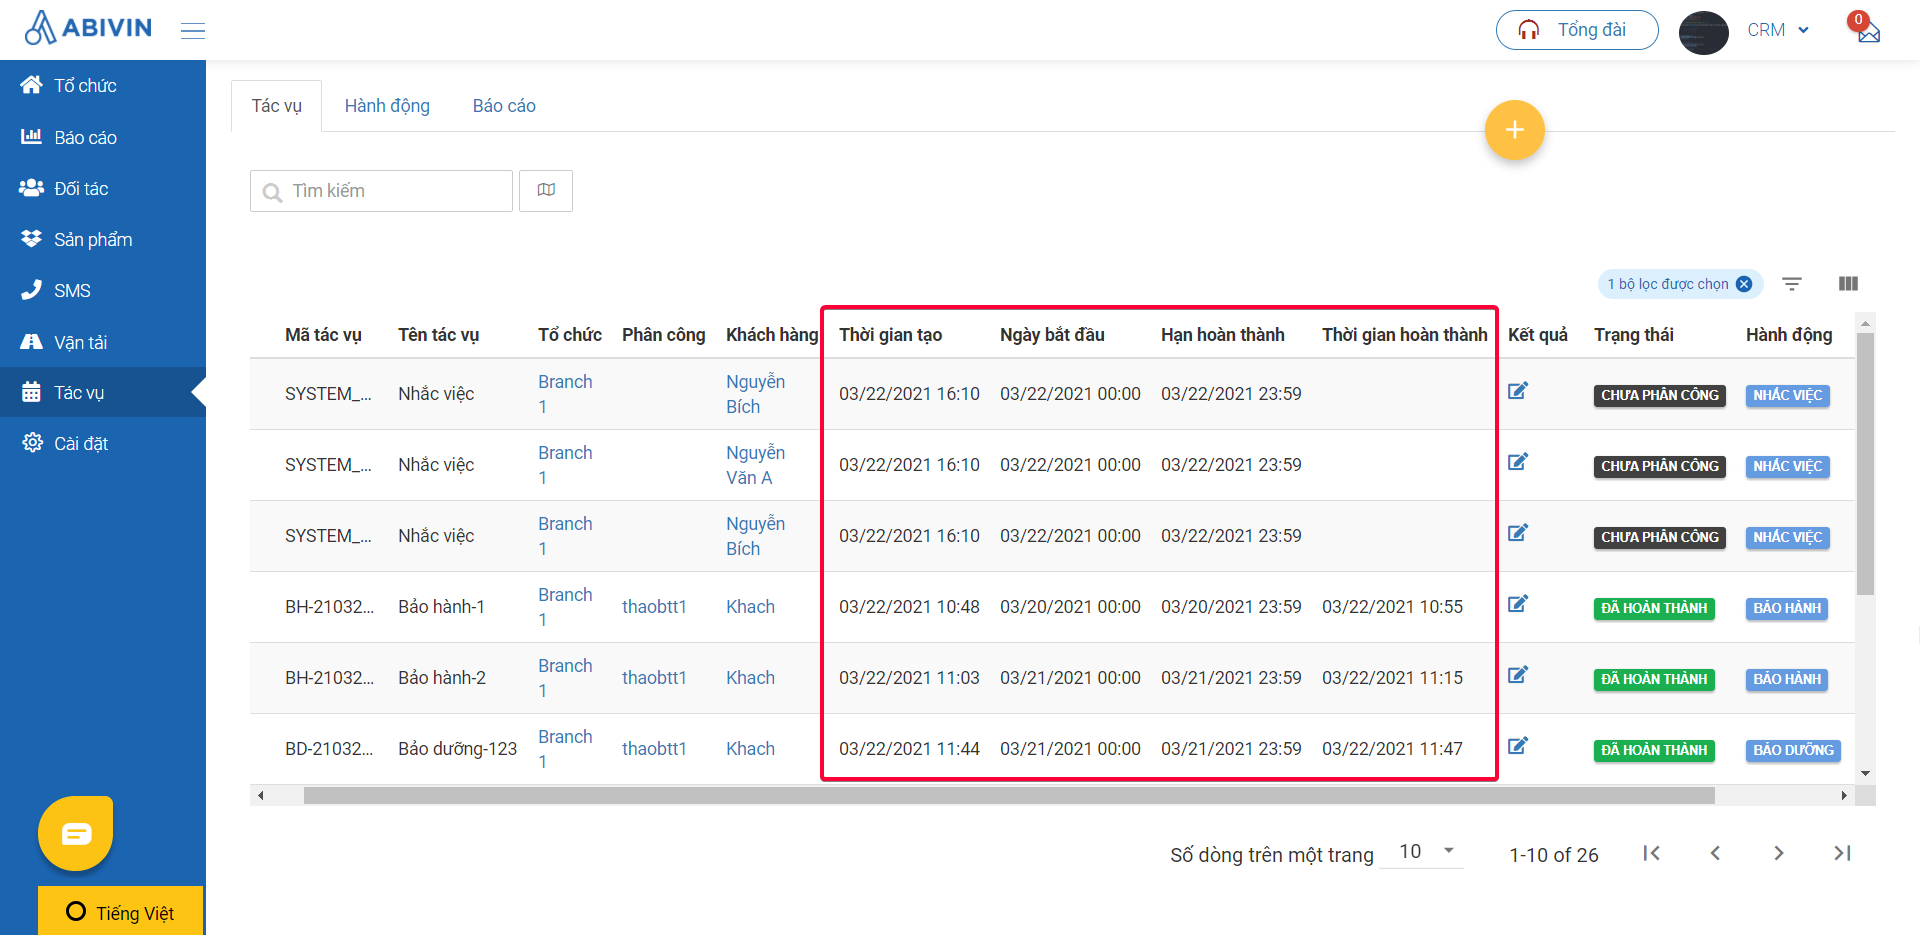Open Vận tải in the sidebar
This screenshot has height=935, width=1920.
tap(103, 342)
